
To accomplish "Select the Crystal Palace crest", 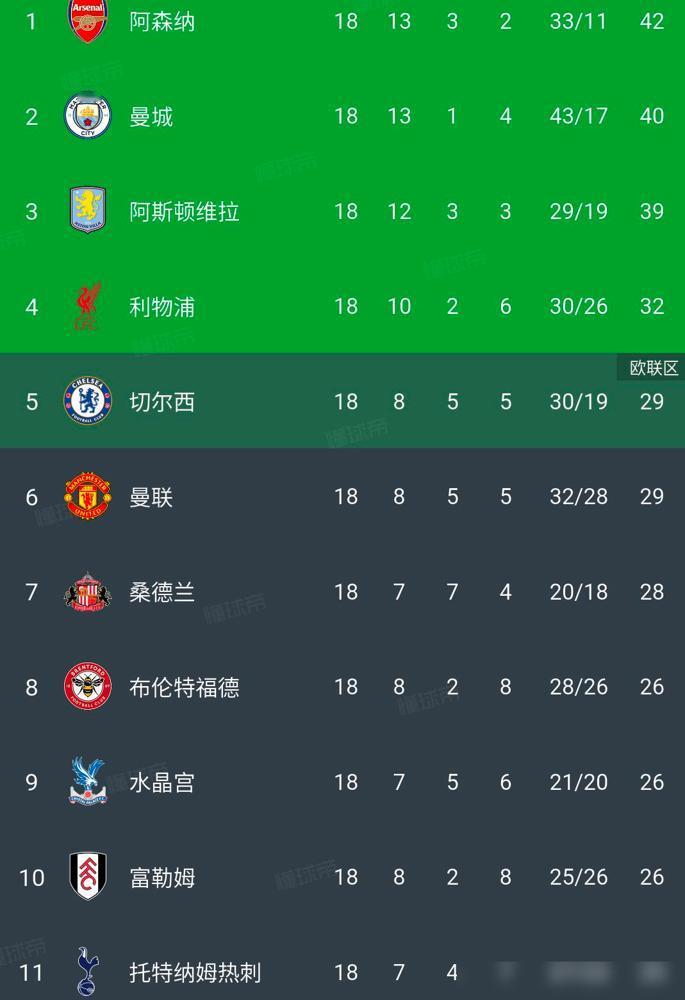I will (87, 782).
